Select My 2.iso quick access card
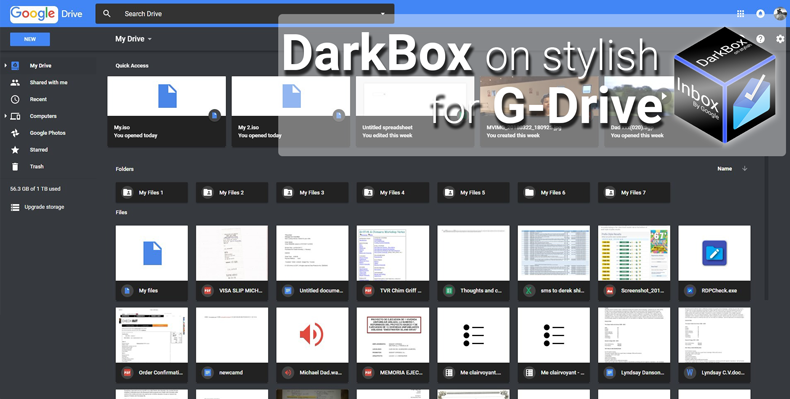The image size is (790, 399). click(x=291, y=112)
